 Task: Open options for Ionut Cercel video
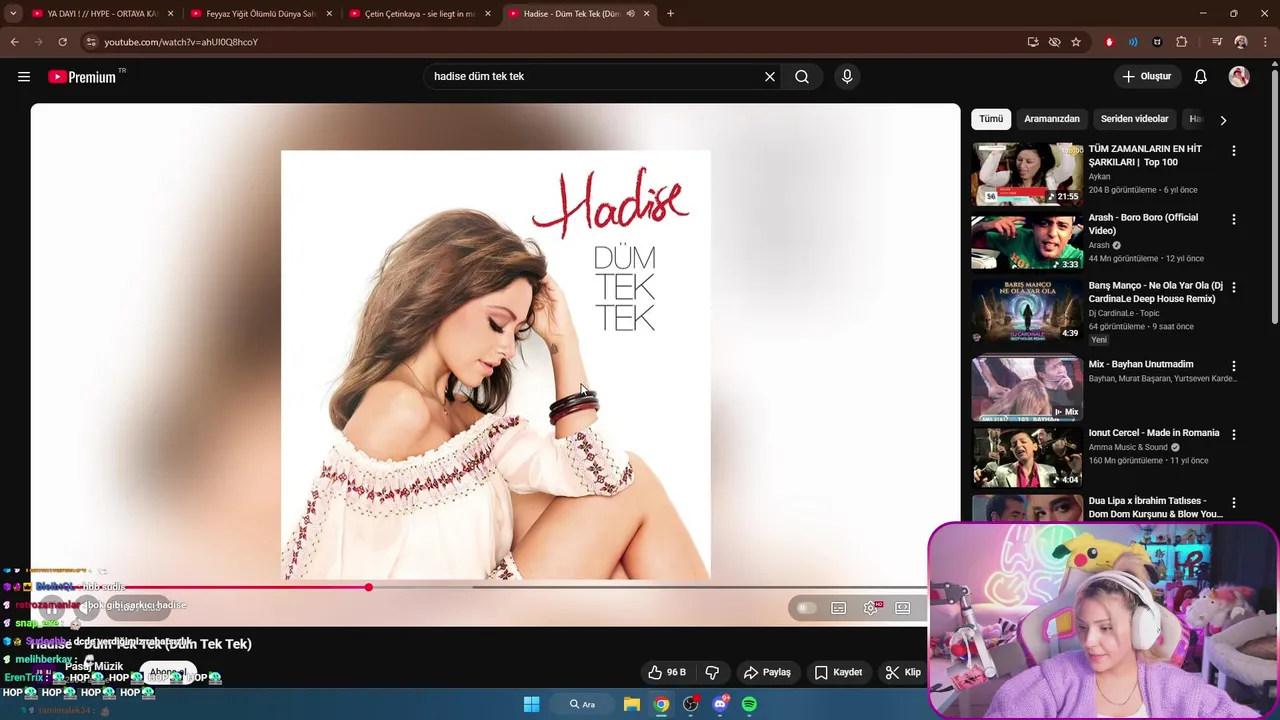[x=1233, y=435]
